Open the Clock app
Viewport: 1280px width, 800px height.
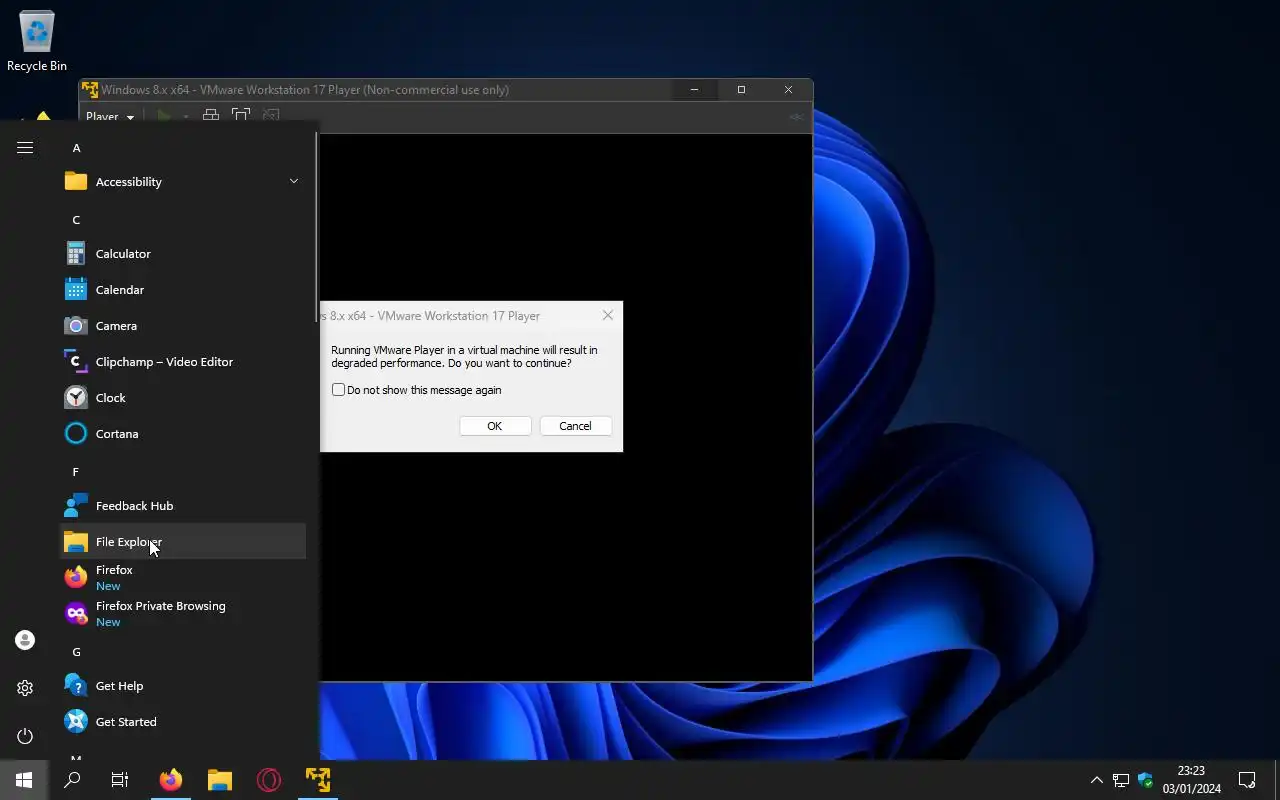click(x=183, y=398)
